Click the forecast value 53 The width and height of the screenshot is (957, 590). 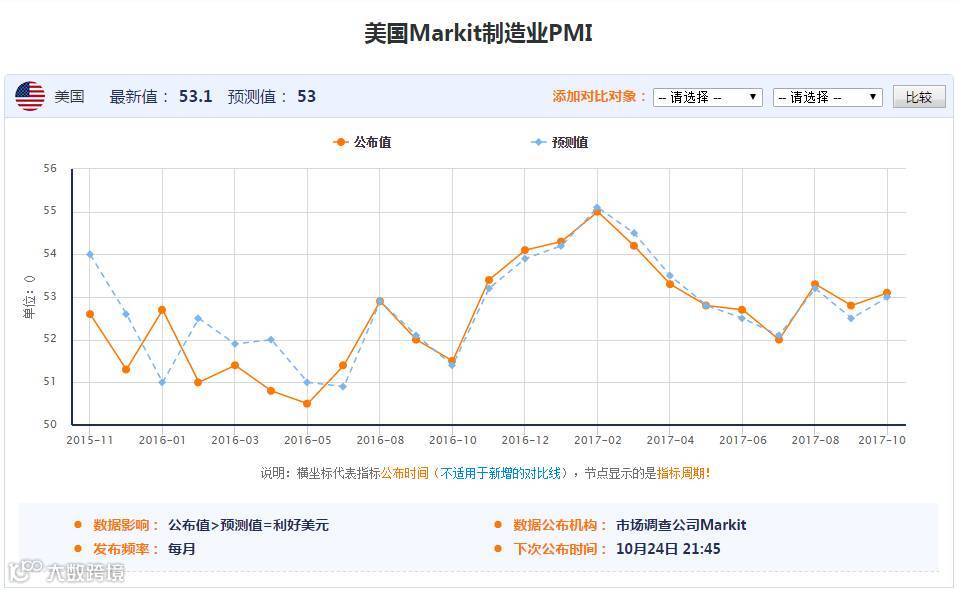pyautogui.click(x=306, y=96)
